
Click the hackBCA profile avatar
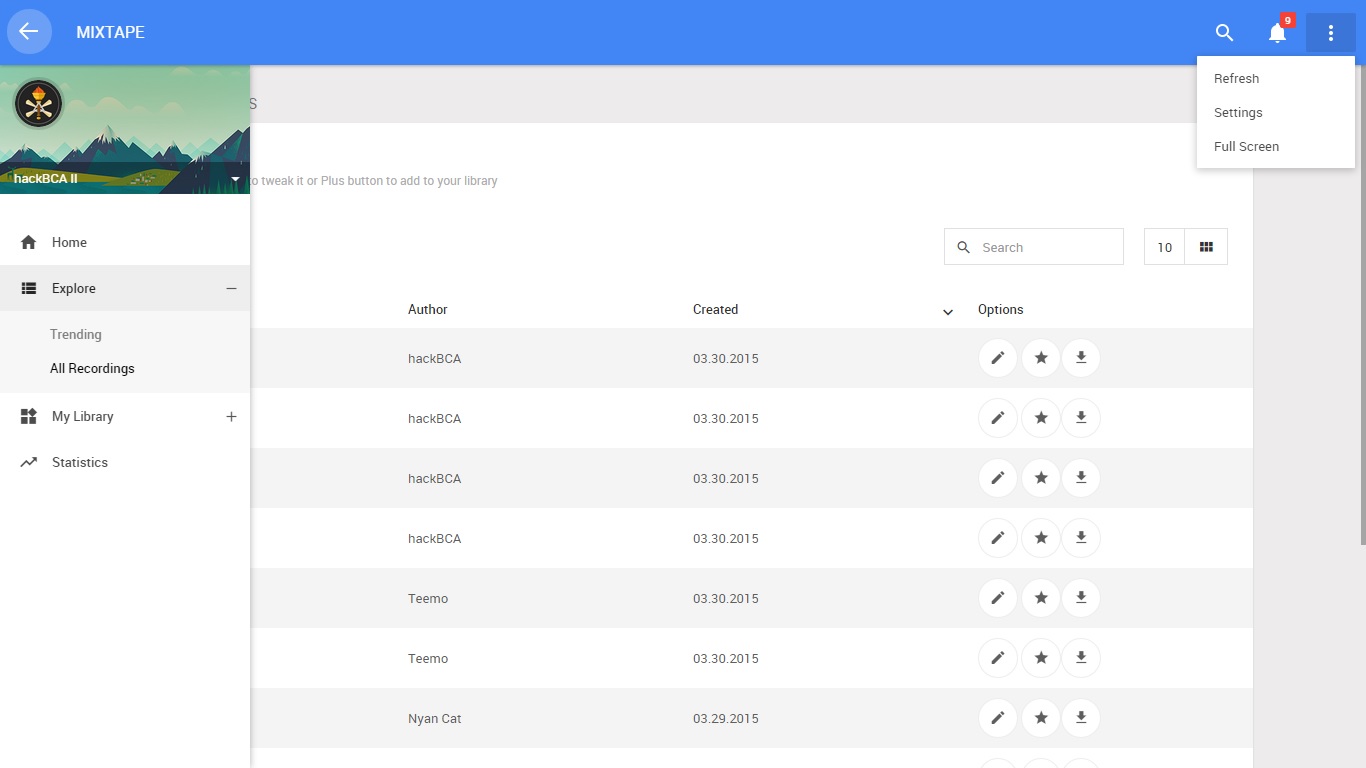(39, 104)
